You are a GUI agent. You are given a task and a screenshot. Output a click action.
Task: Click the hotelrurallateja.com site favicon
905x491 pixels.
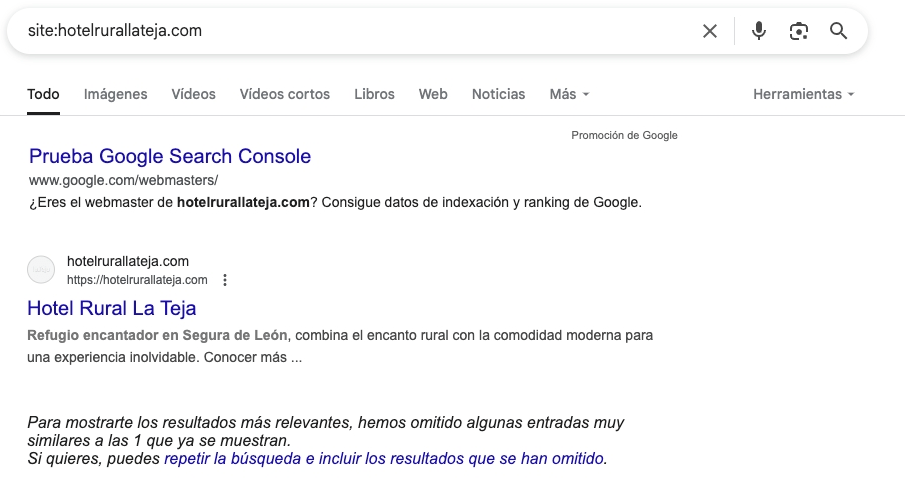(41, 269)
